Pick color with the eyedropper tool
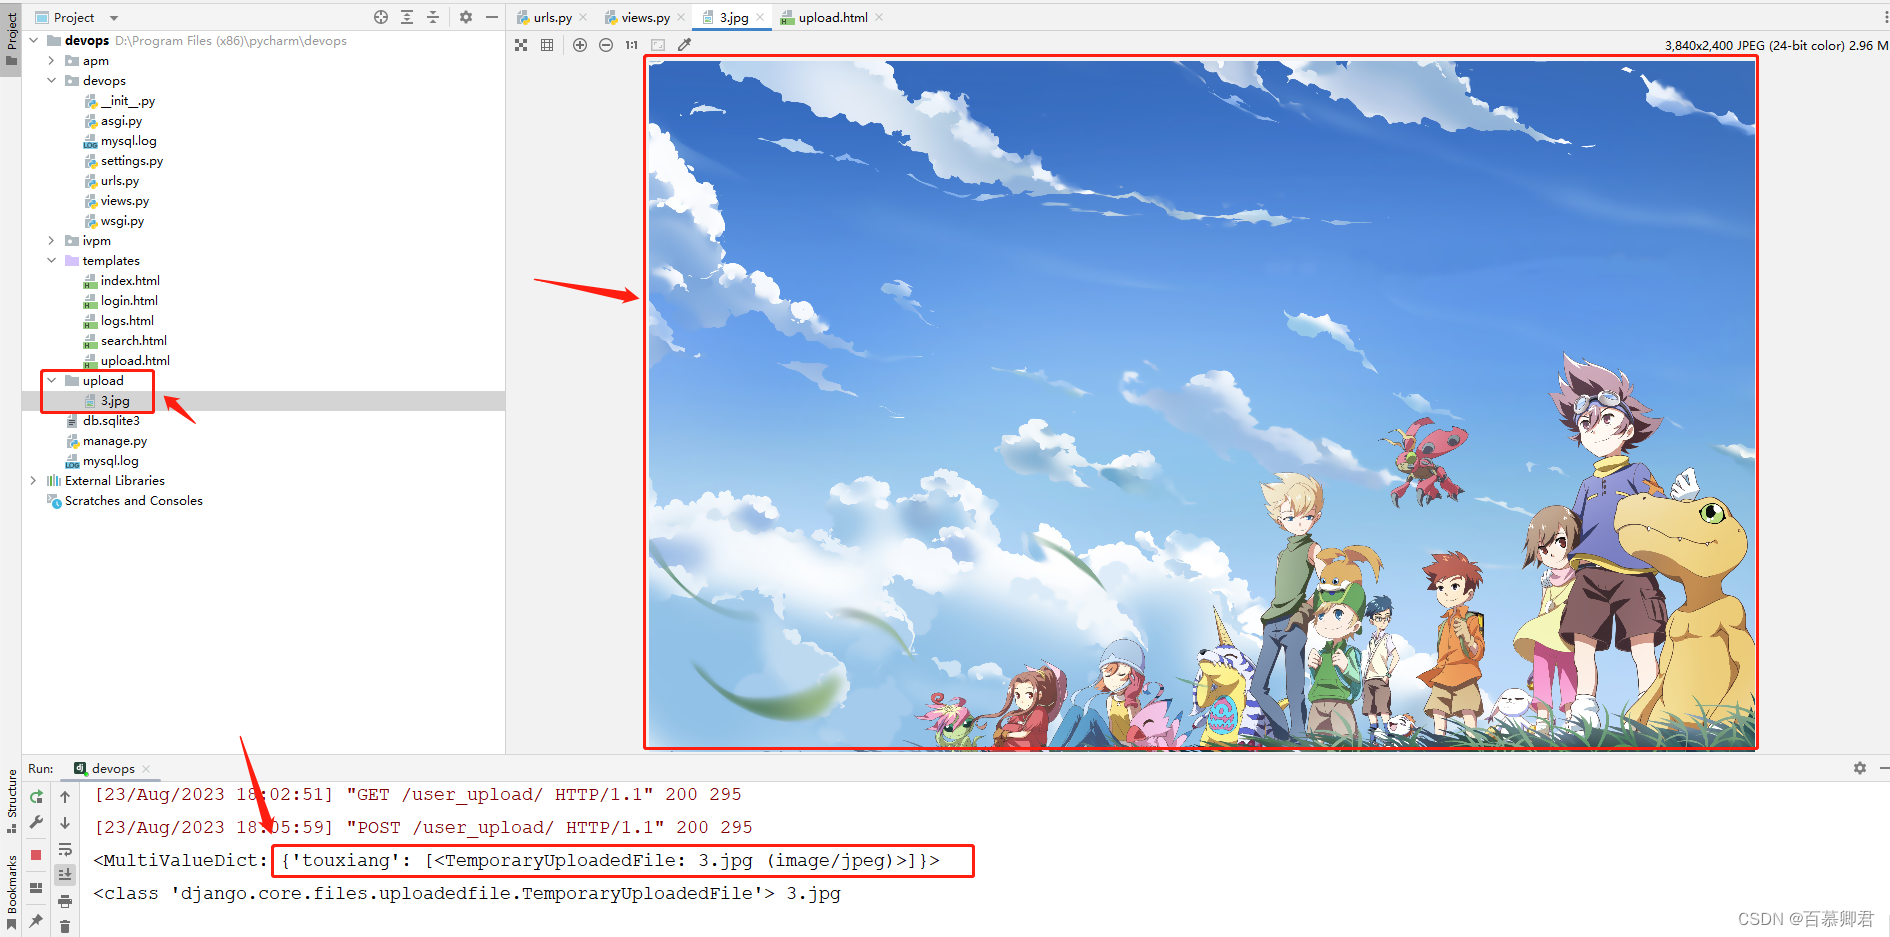The image size is (1890, 937). coord(685,45)
